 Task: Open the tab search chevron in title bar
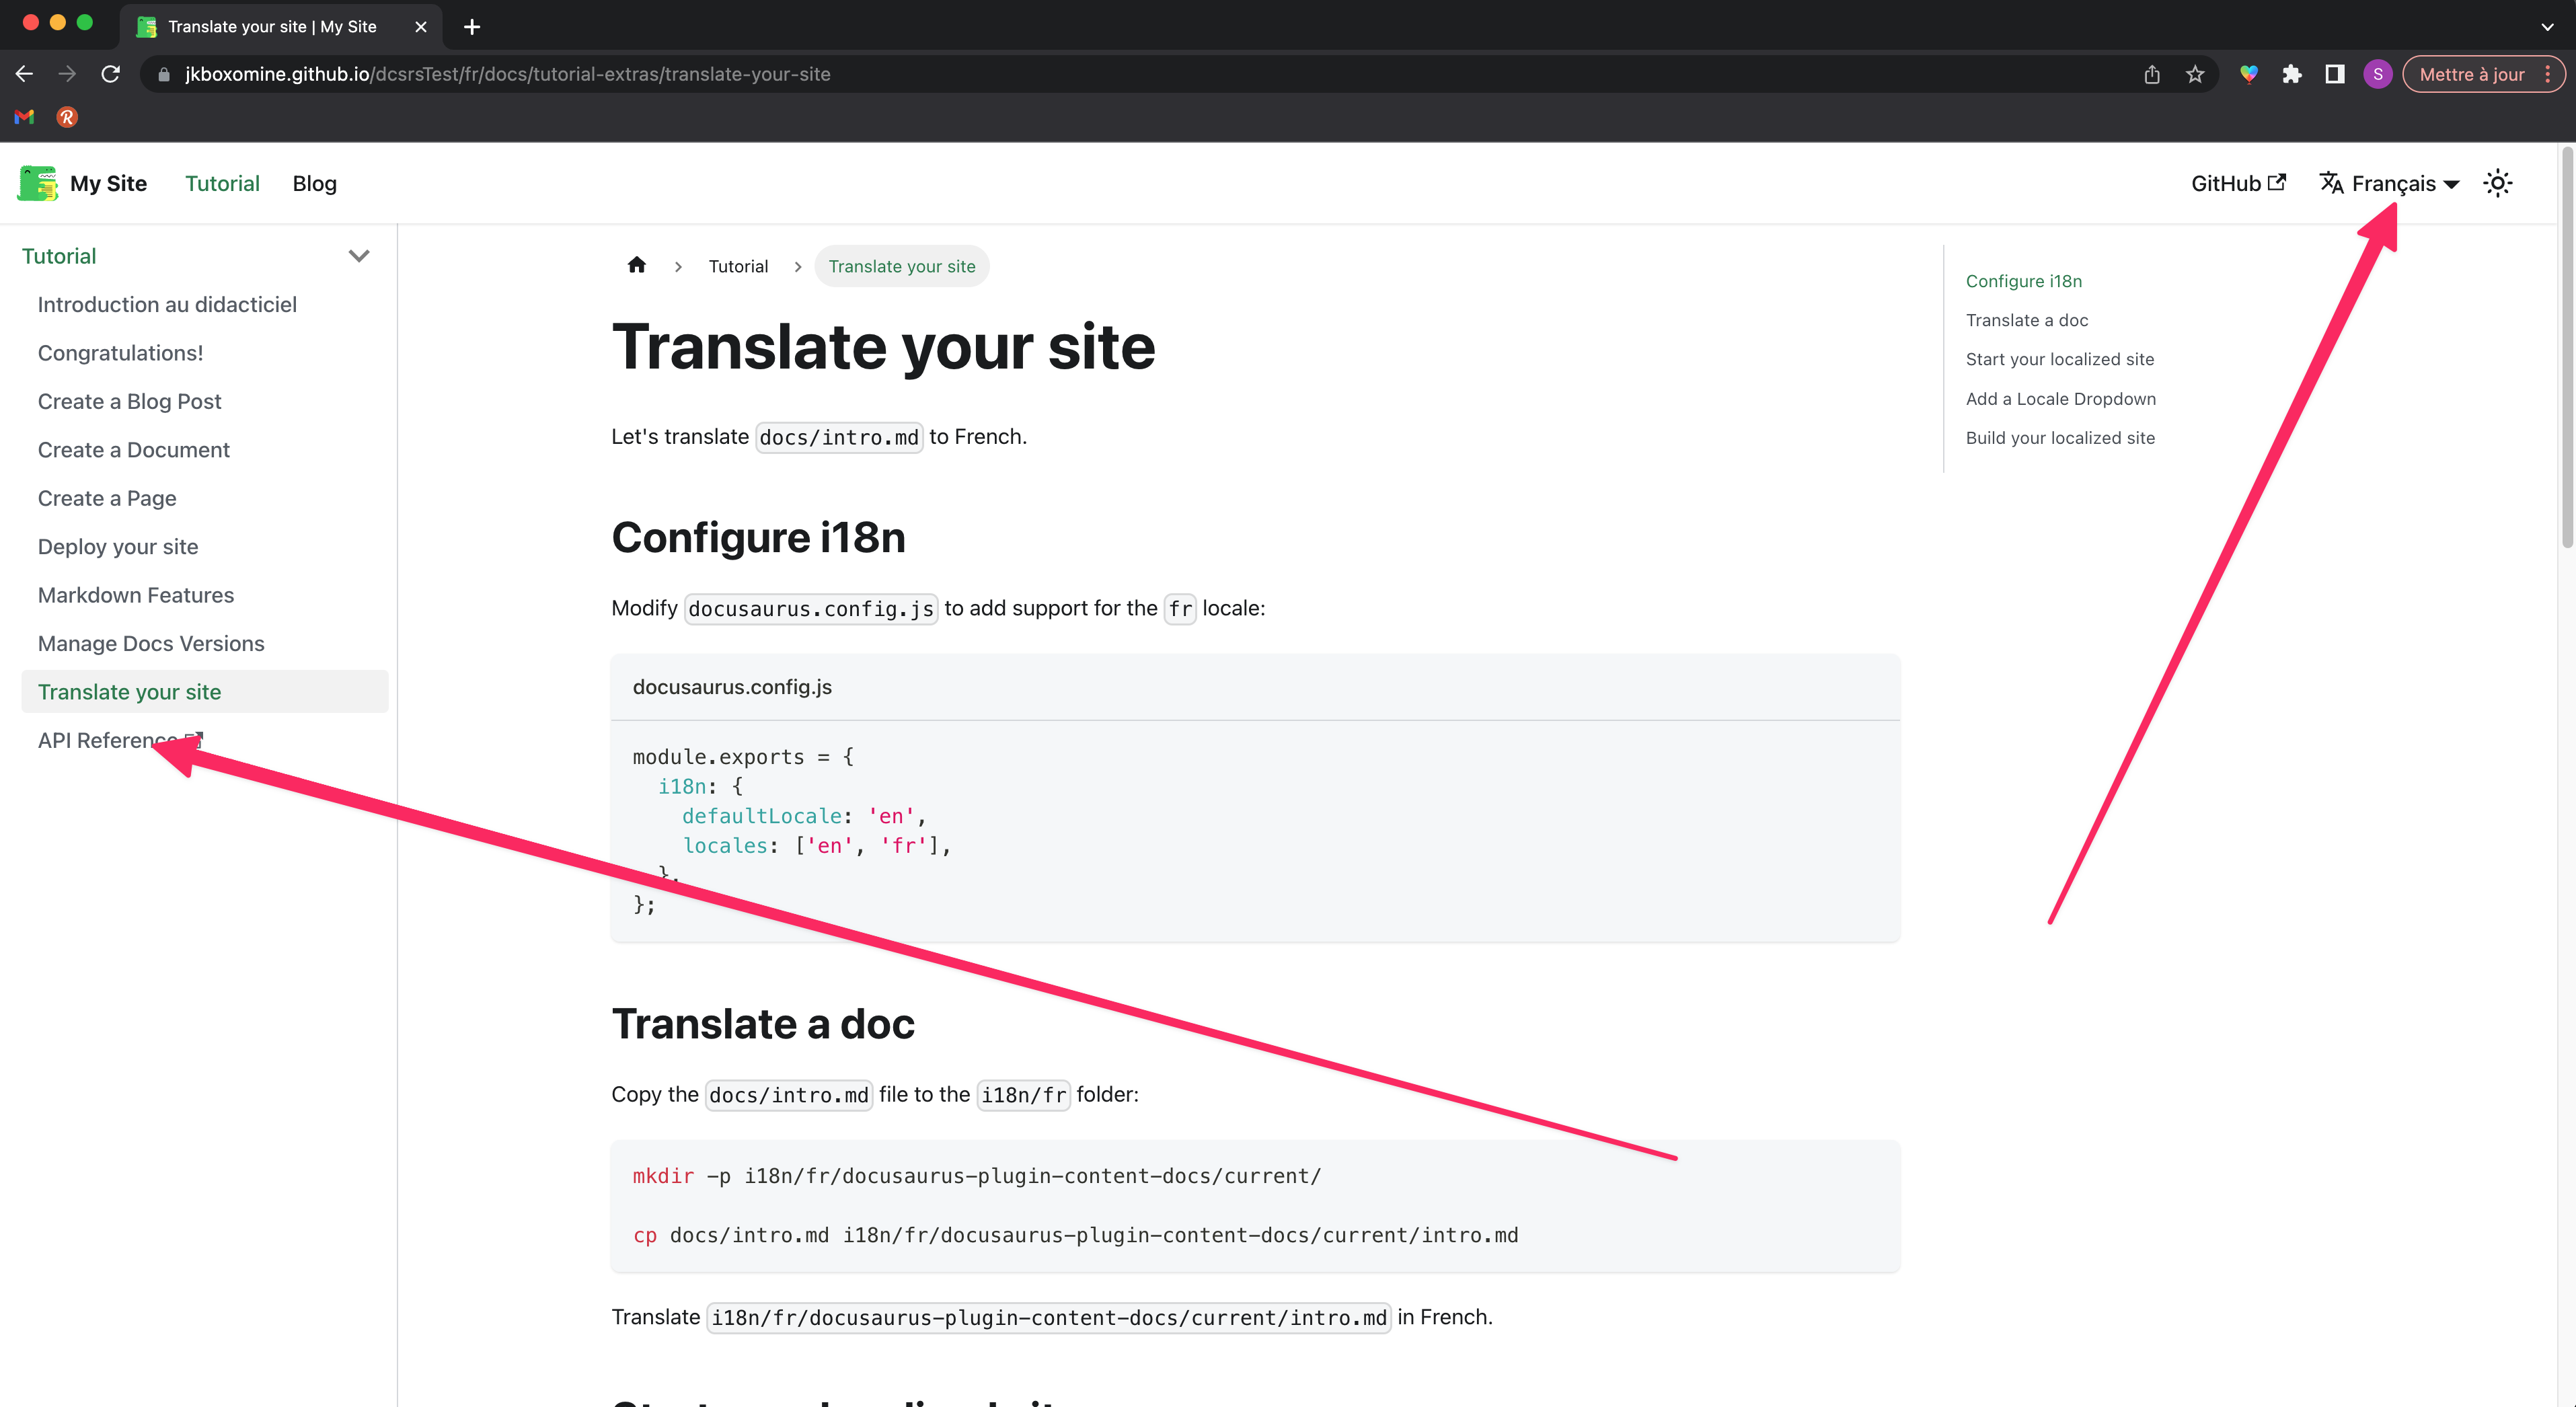click(x=2547, y=26)
